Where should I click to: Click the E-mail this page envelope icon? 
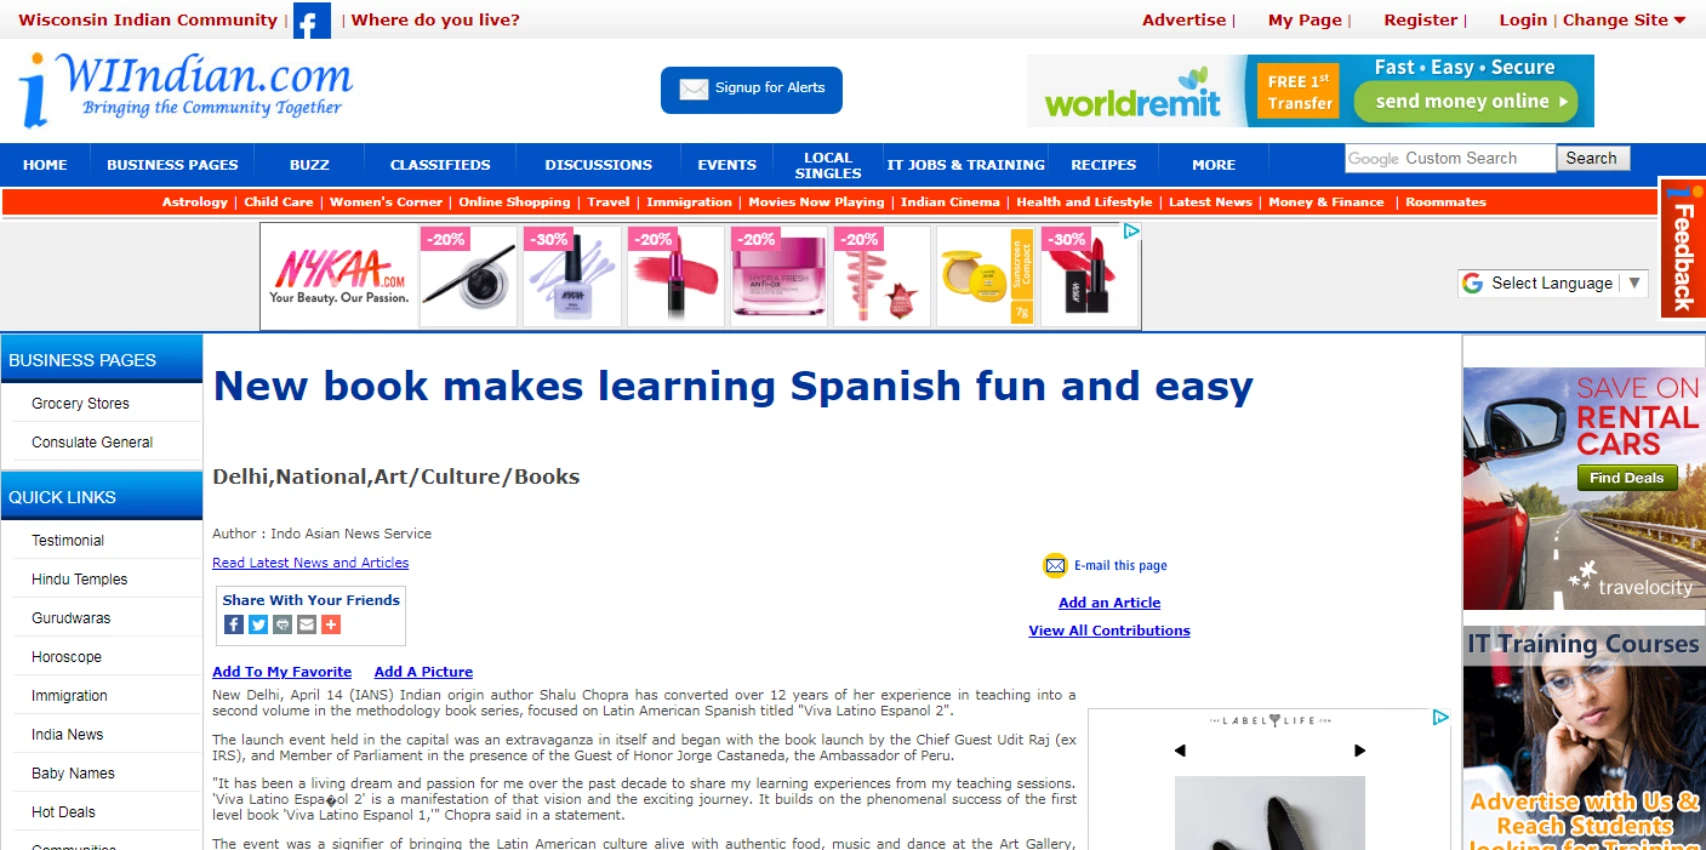1055,566
